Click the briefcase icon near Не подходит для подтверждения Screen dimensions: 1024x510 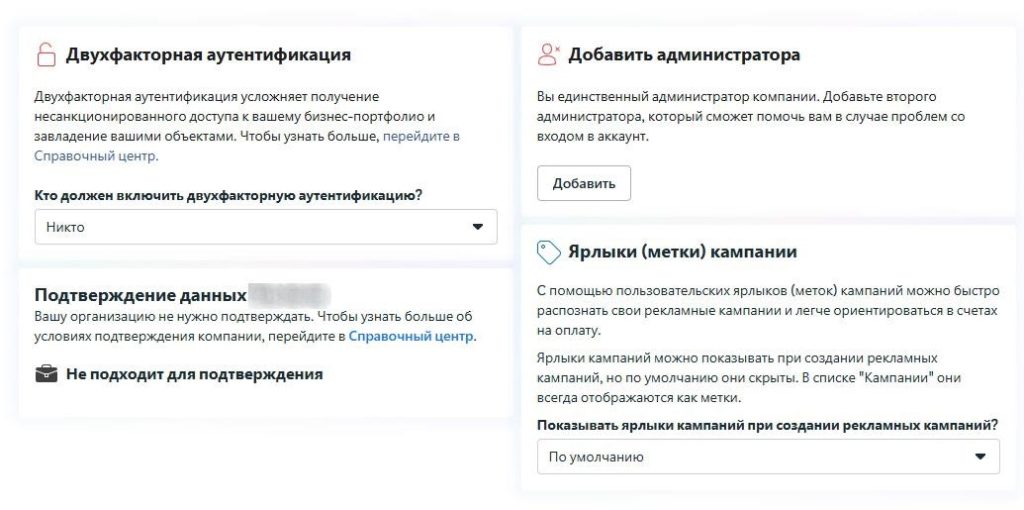coord(46,375)
